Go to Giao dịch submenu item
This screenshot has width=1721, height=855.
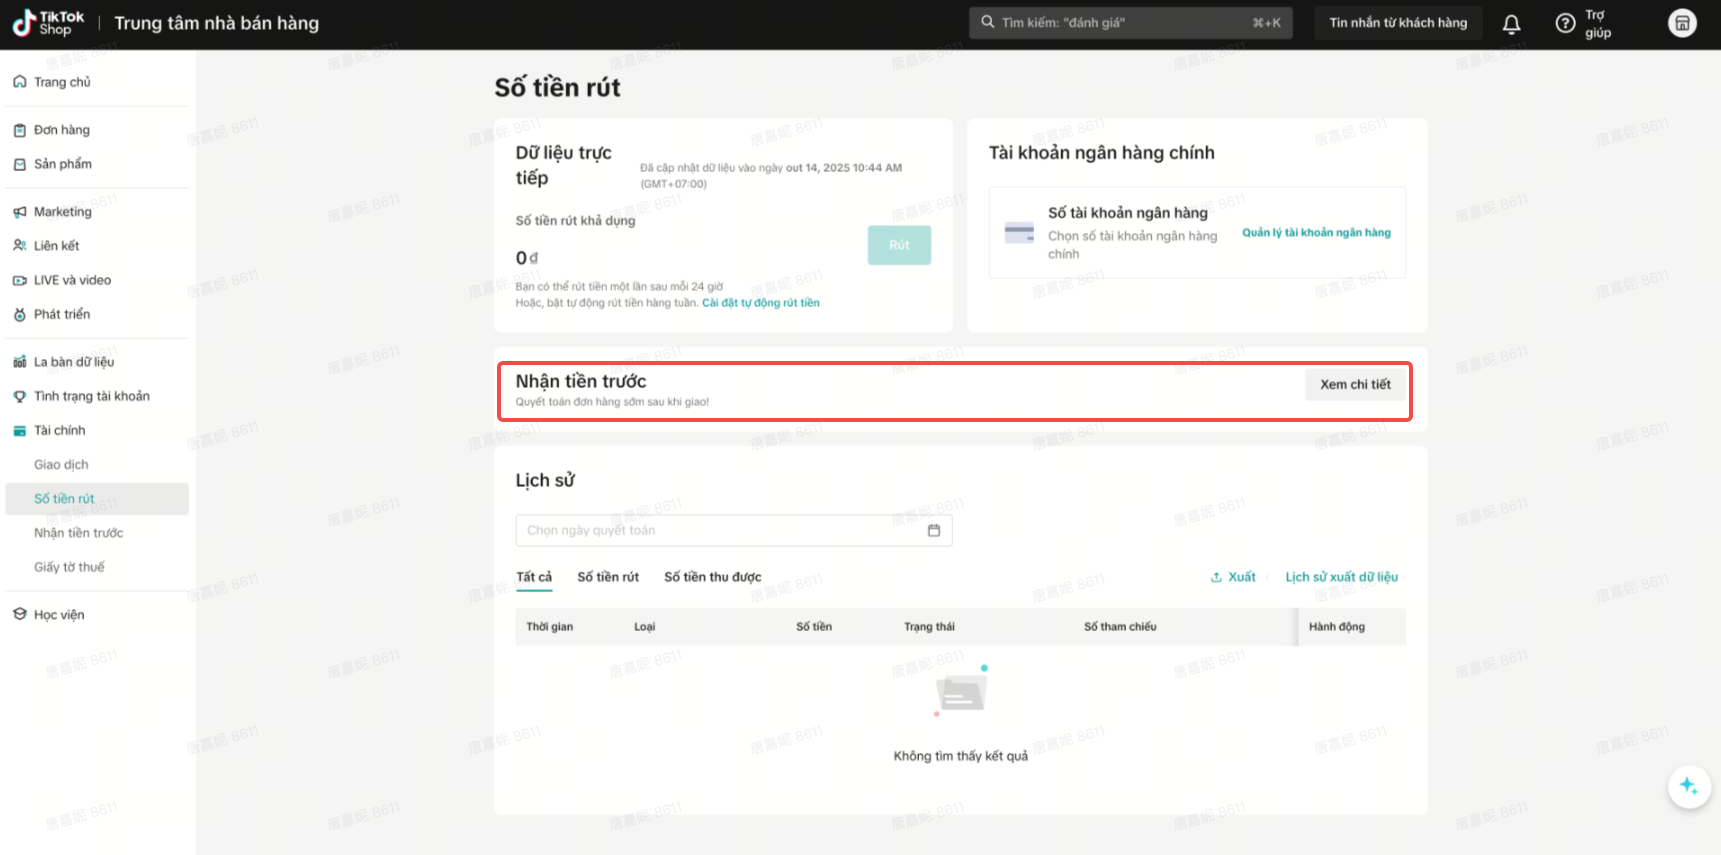61,465
